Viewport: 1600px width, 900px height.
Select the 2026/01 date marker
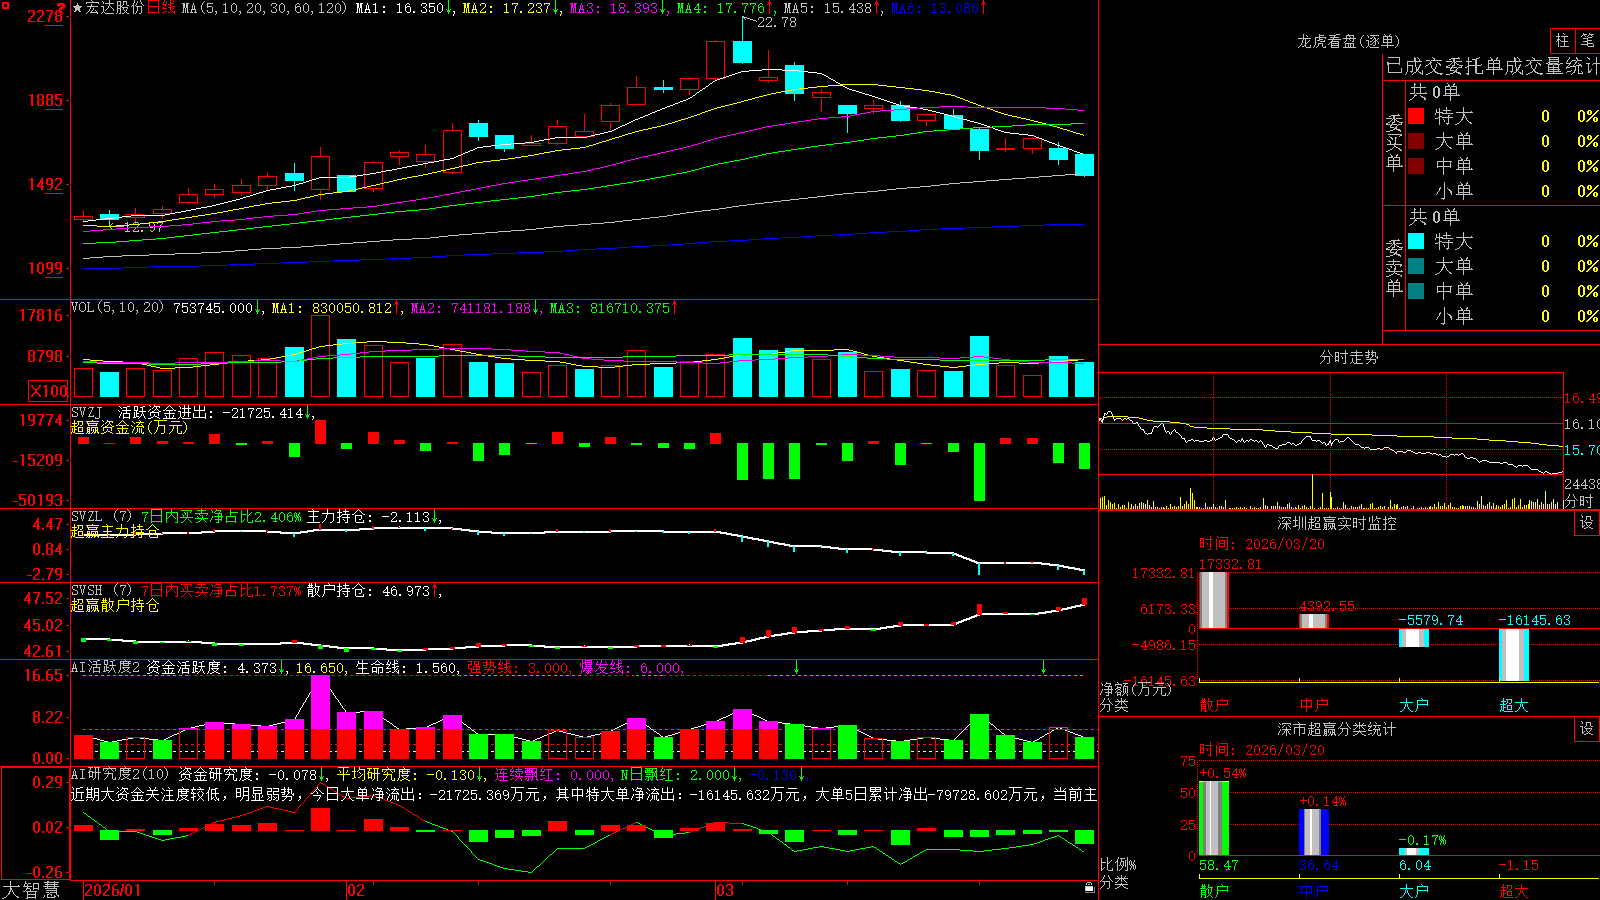click(x=113, y=890)
